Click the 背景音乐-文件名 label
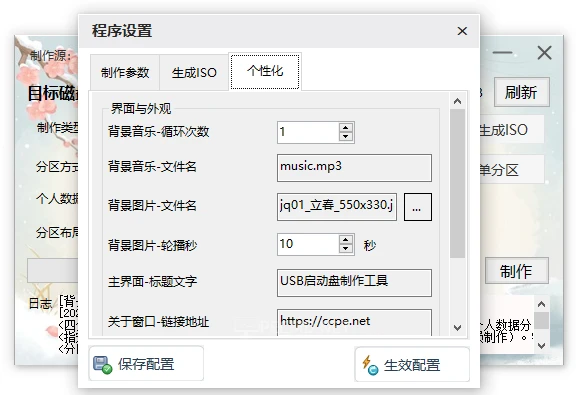Viewport: 583px width, 395px height. (x=152, y=167)
